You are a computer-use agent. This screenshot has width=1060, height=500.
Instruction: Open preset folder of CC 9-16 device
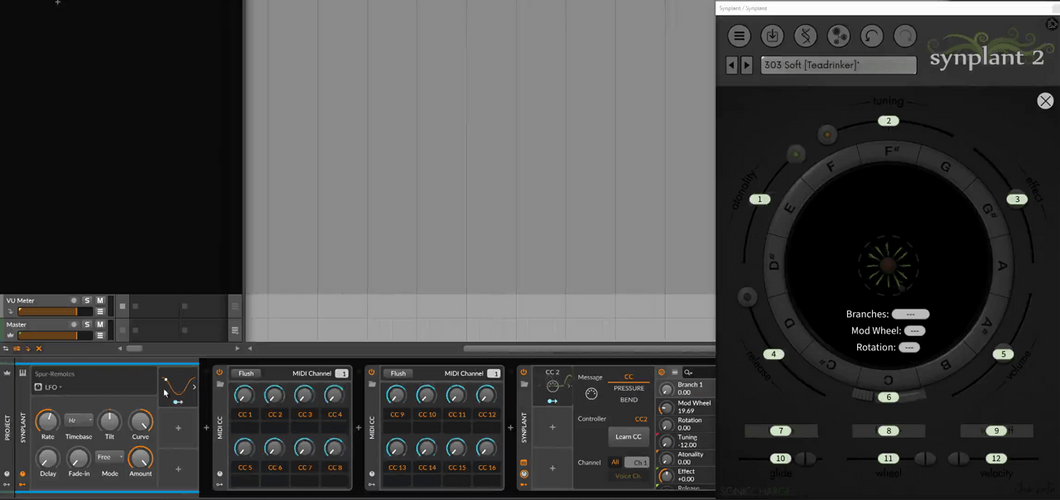click(x=372, y=384)
